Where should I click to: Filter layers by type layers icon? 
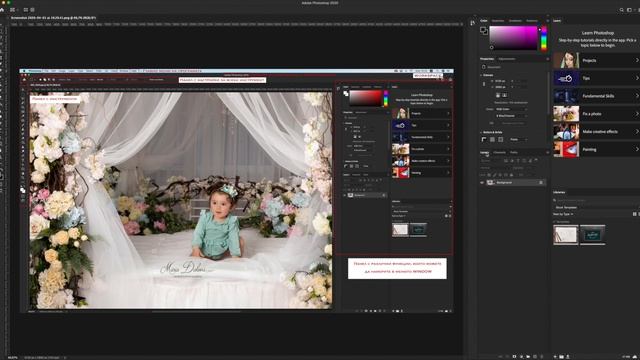tap(518, 161)
